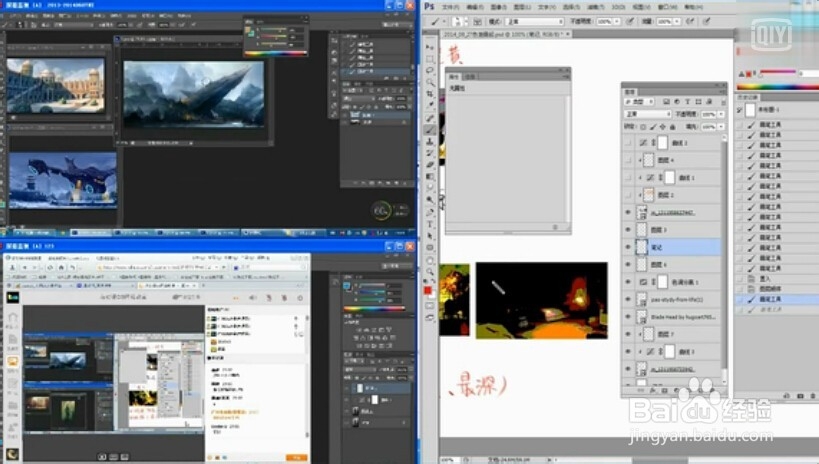Image resolution: width=819 pixels, height=464 pixels.
Task: Hide the selected 笔记 layer
Action: (628, 247)
